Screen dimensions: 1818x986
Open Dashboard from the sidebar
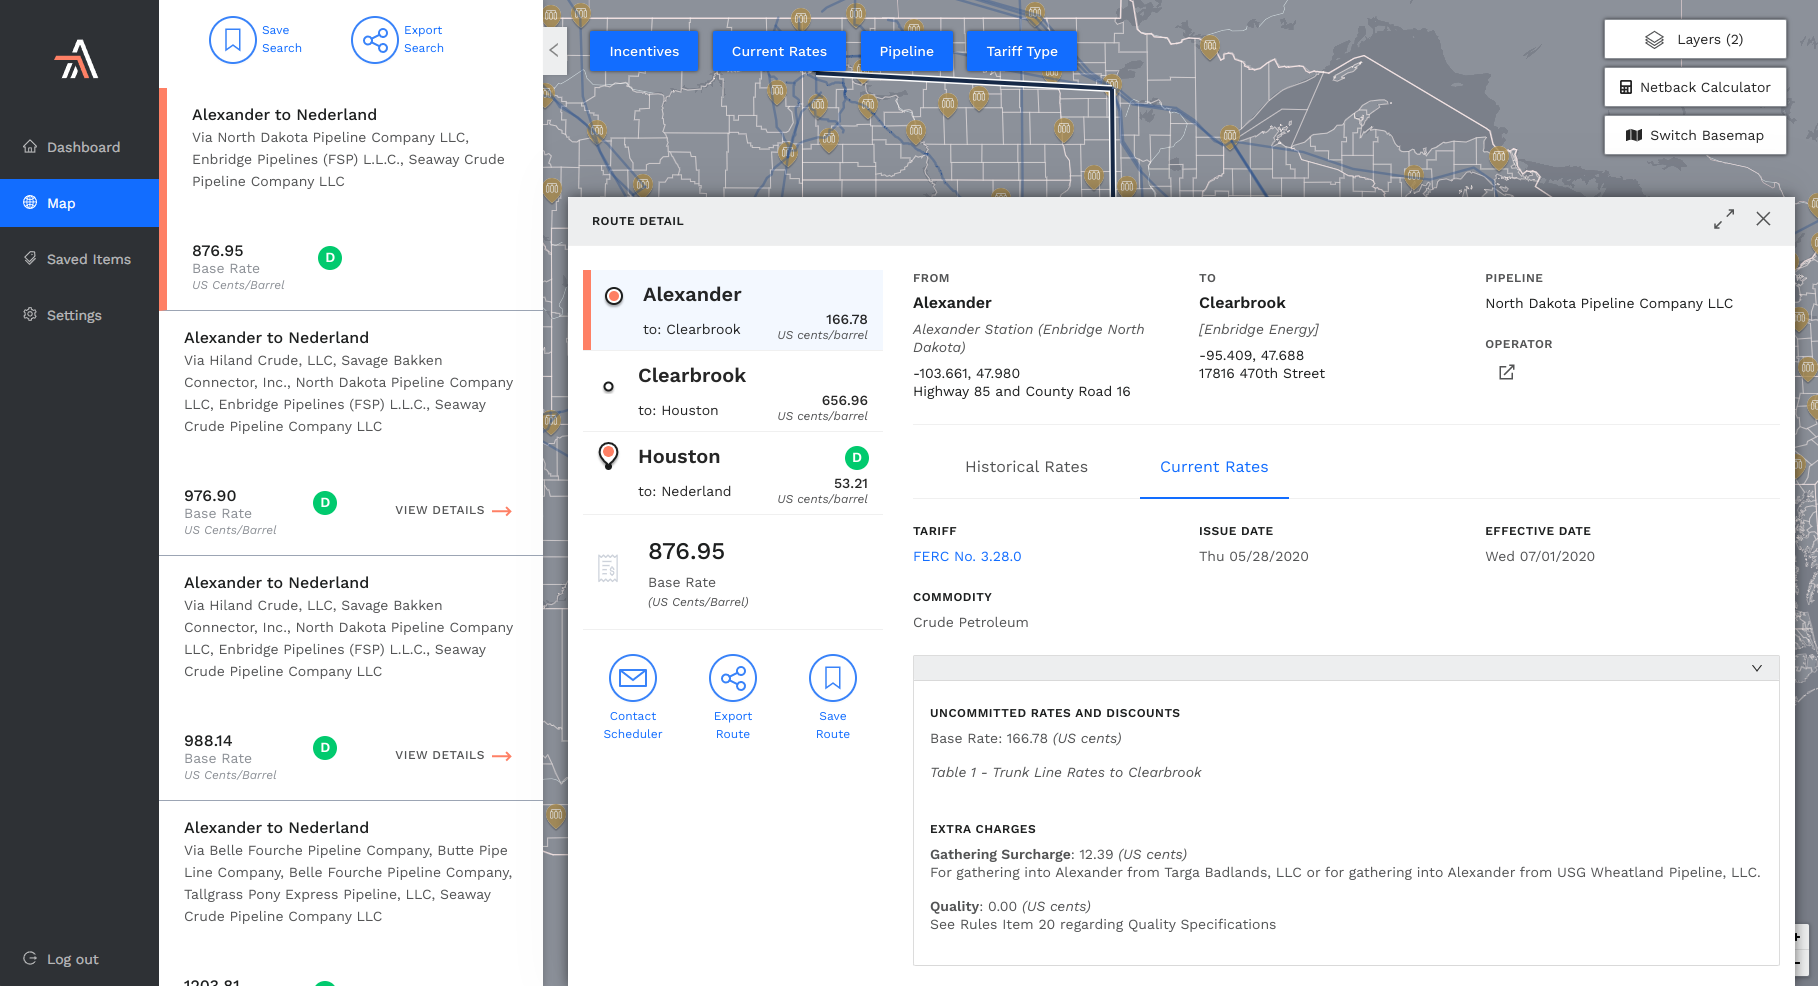pos(79,147)
